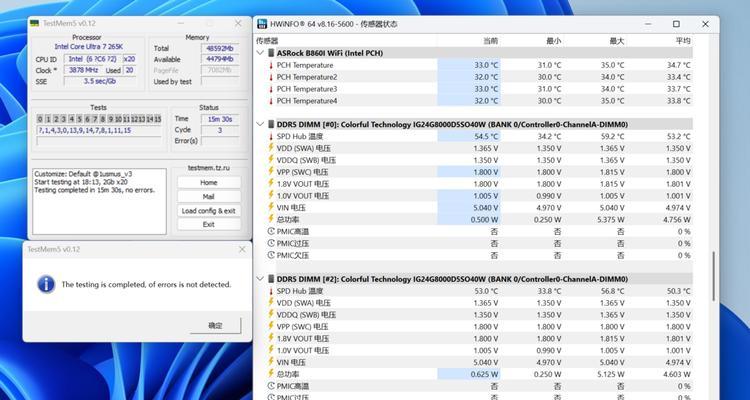This screenshot has width=750, height=400.
Task: Click Load config & exit in TestMem5
Action: (209, 211)
